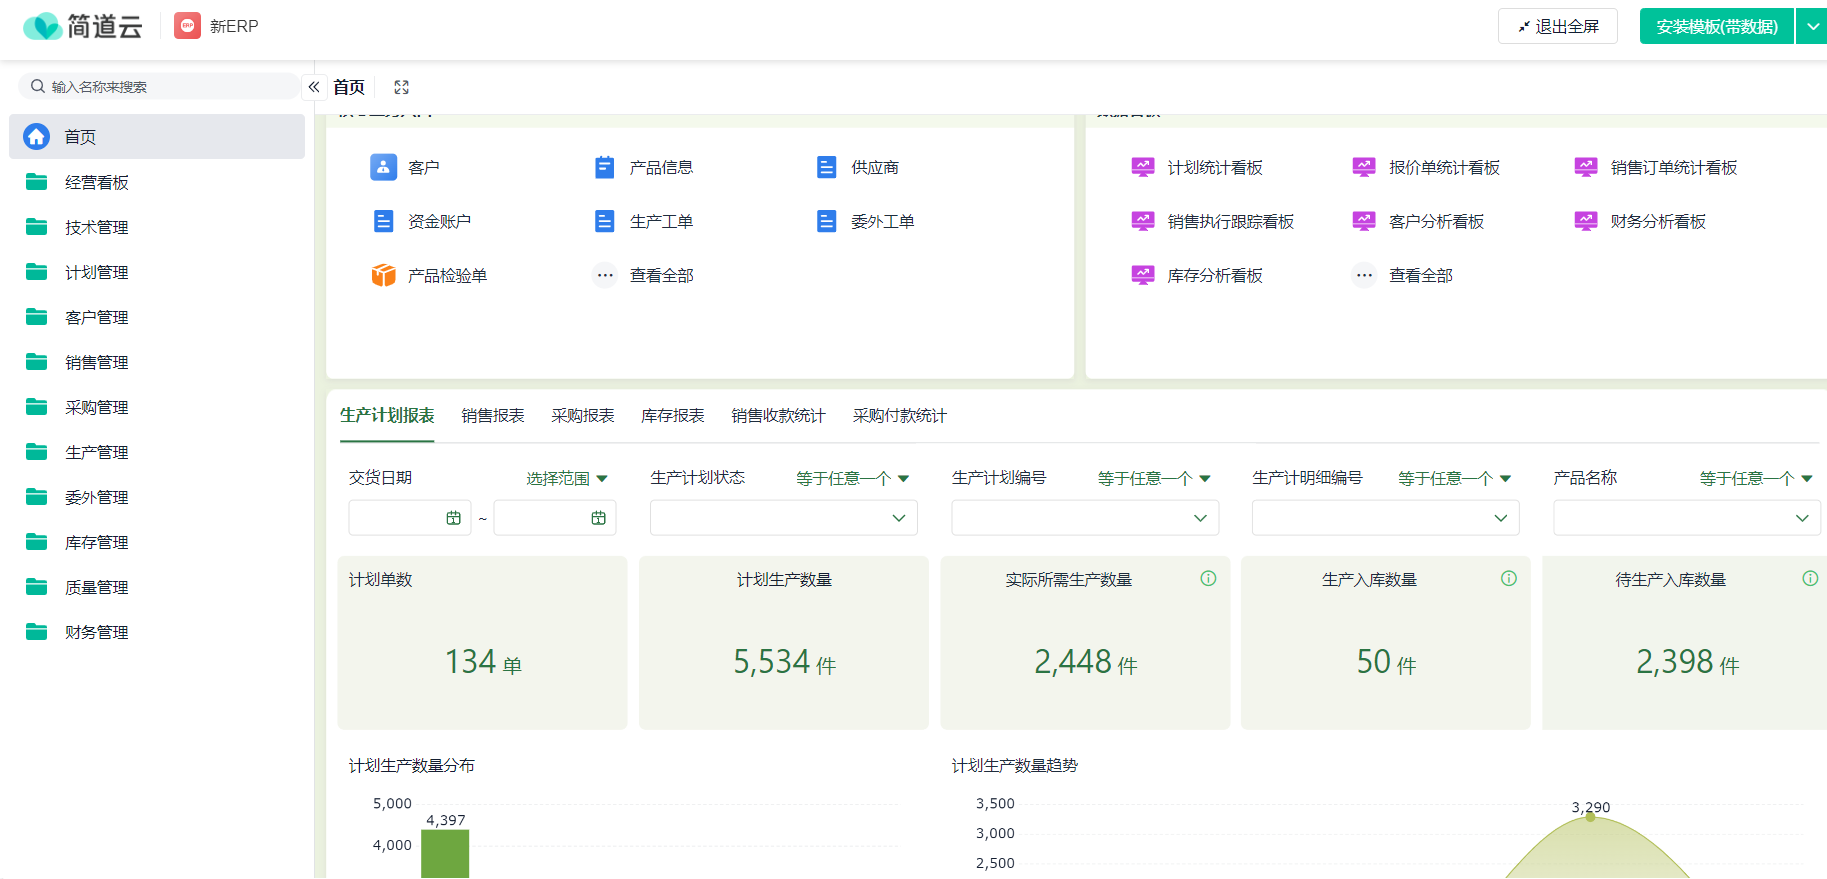Switch to 库存报表 tab
Viewport: 1827px width, 879px height.
[x=673, y=415]
